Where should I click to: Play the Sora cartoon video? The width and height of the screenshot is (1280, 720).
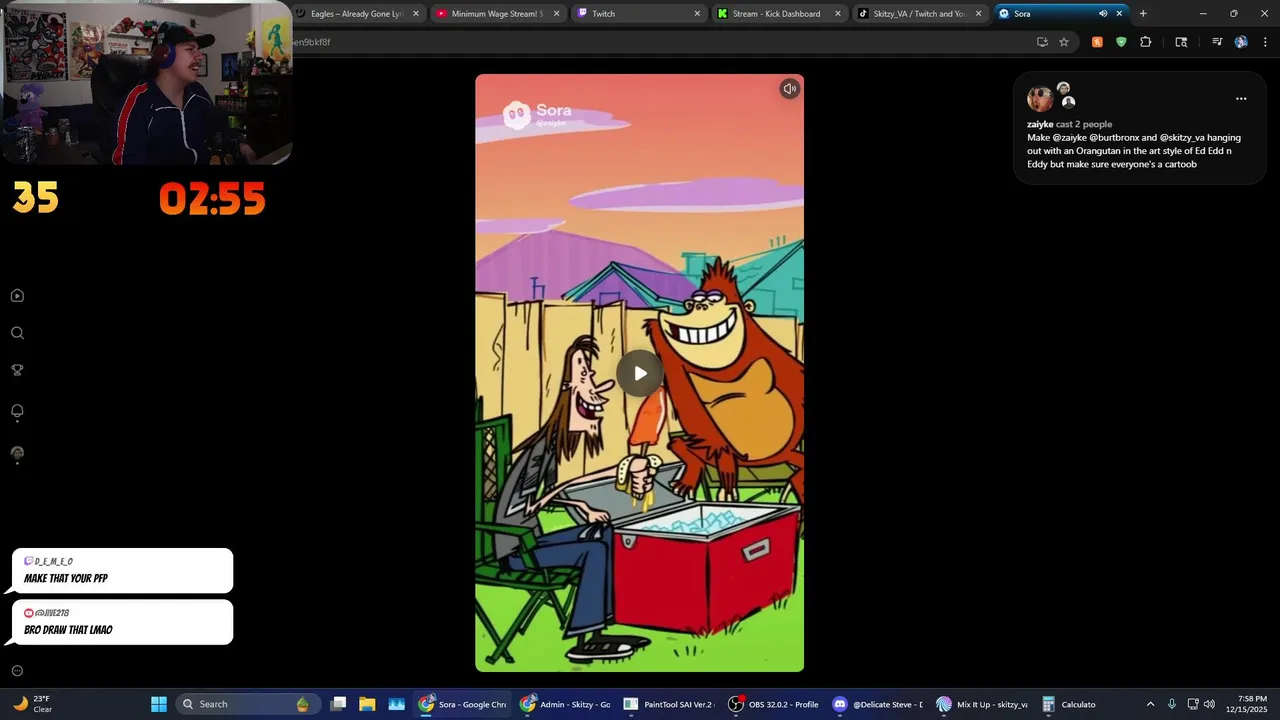pos(639,373)
